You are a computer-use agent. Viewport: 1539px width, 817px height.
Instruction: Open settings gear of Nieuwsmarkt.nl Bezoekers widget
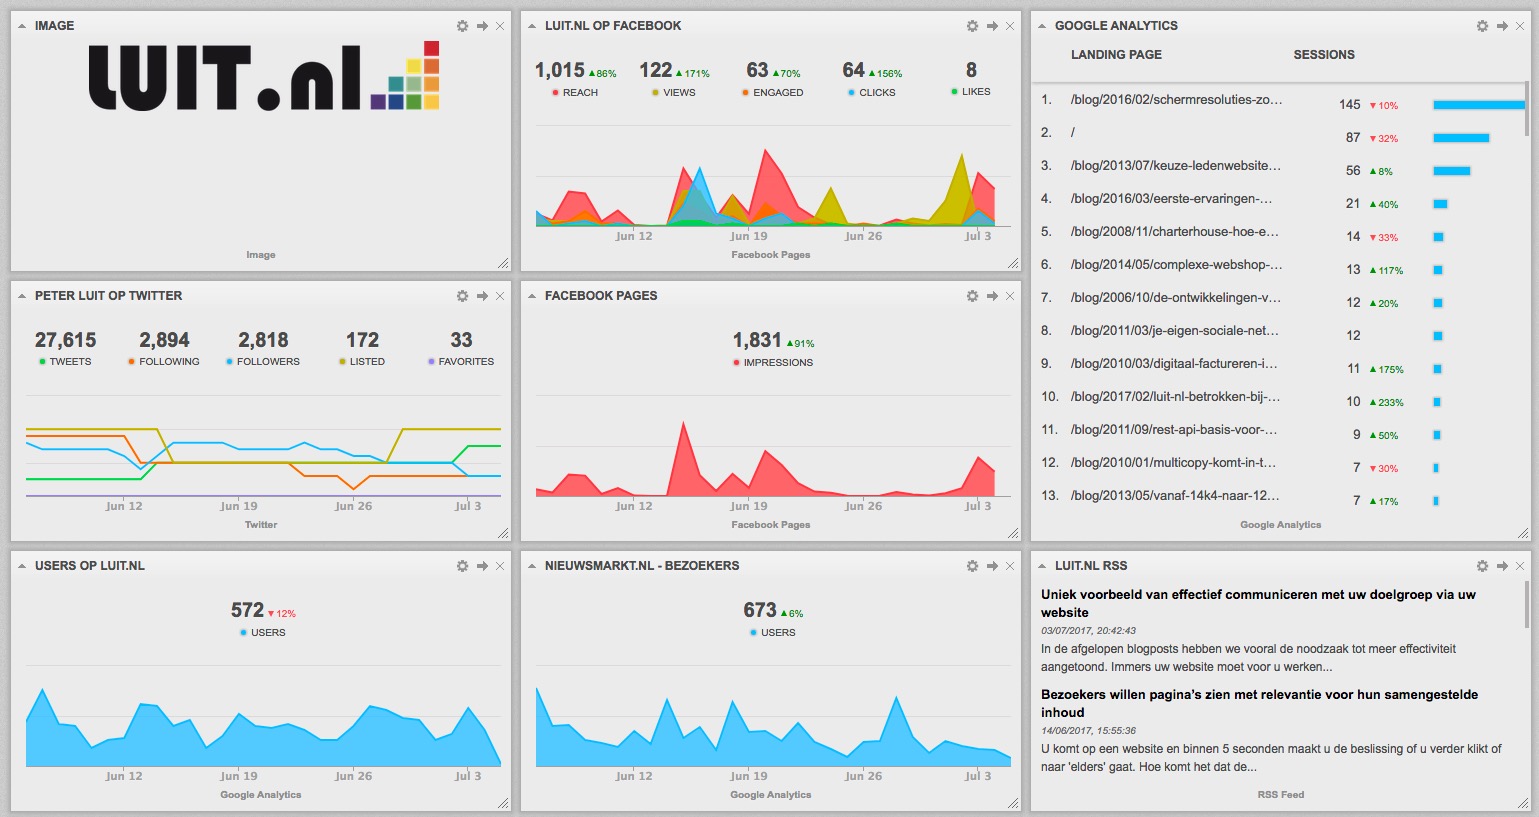972,566
